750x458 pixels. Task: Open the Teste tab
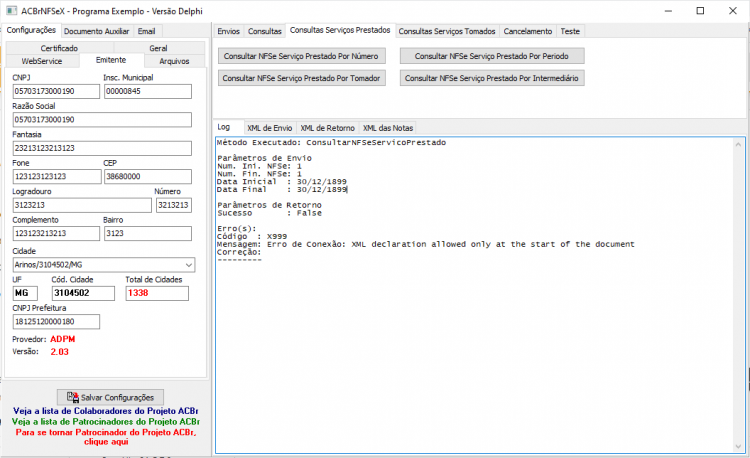[x=570, y=31]
